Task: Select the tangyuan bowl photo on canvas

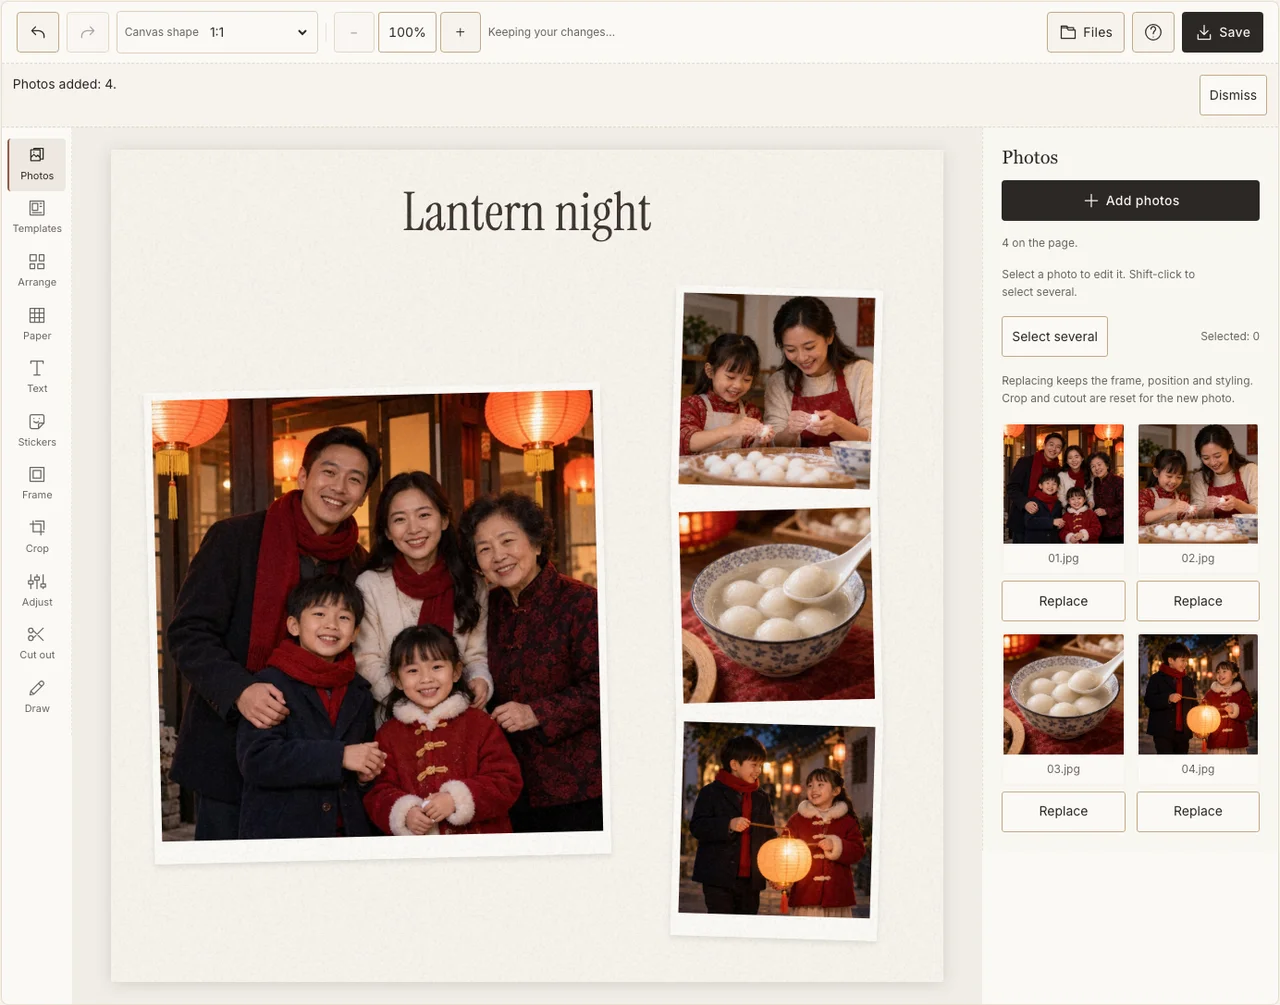Action: click(x=776, y=606)
